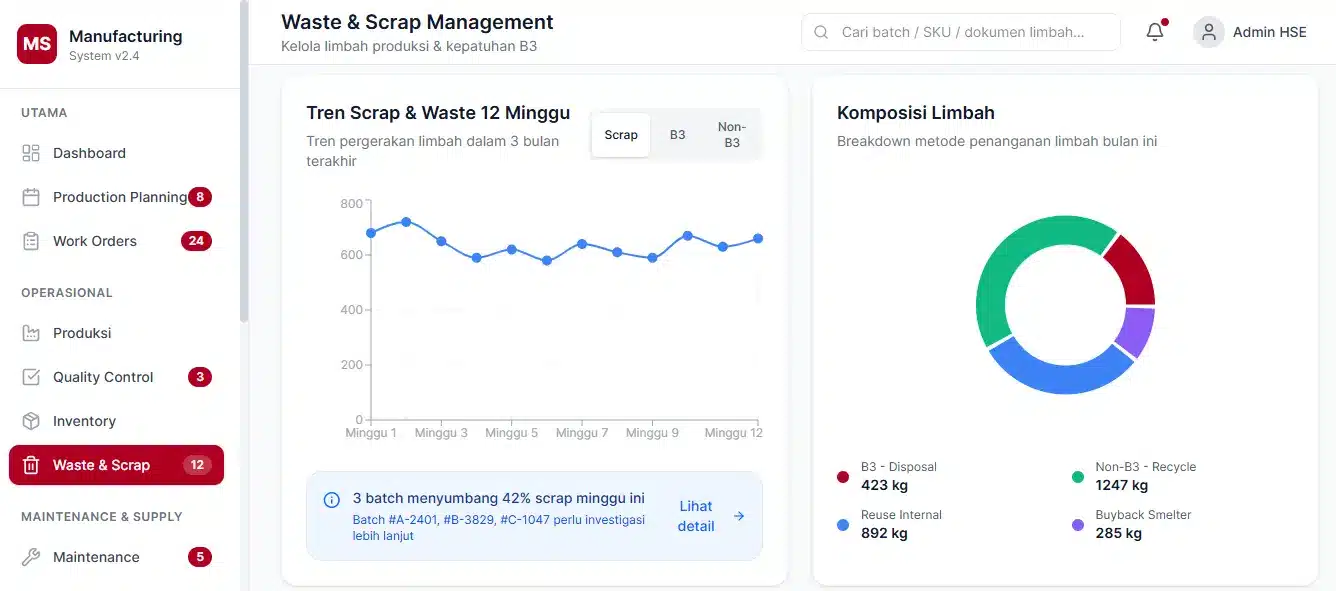Click the Quality Control checkmark icon
Viewport: 1336px width, 591px height.
31,377
